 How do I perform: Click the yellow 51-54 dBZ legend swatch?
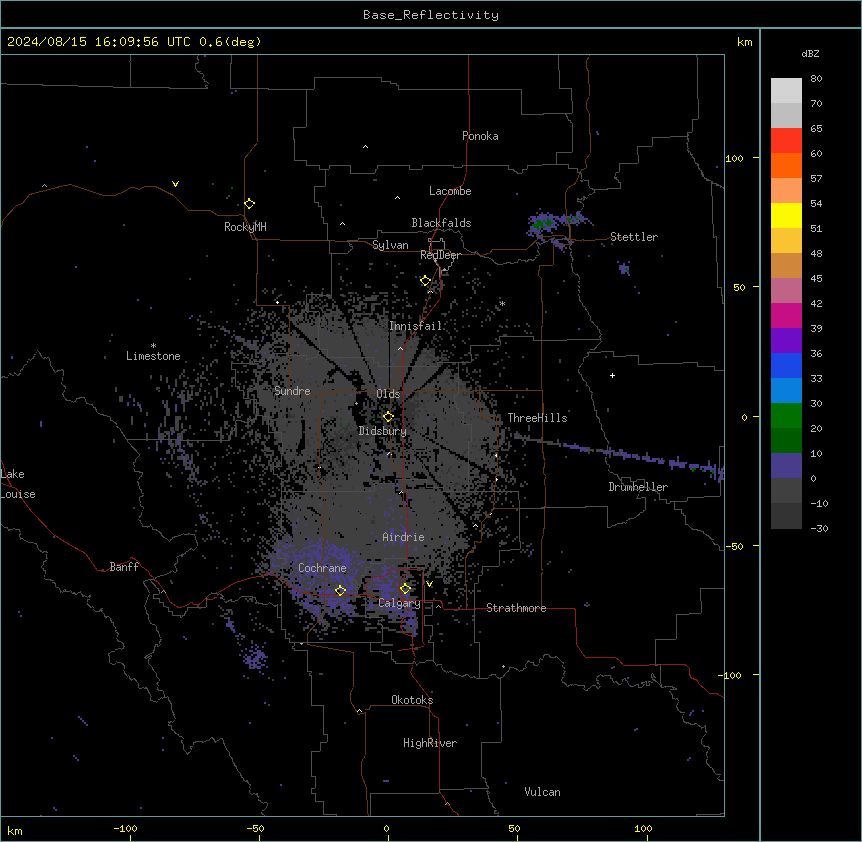coord(786,215)
